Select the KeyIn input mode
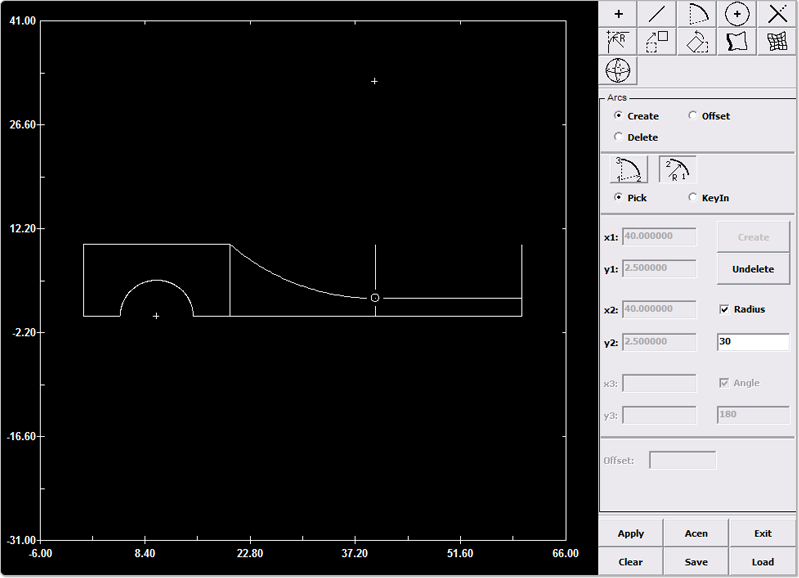The height and width of the screenshot is (578, 799). click(x=693, y=197)
